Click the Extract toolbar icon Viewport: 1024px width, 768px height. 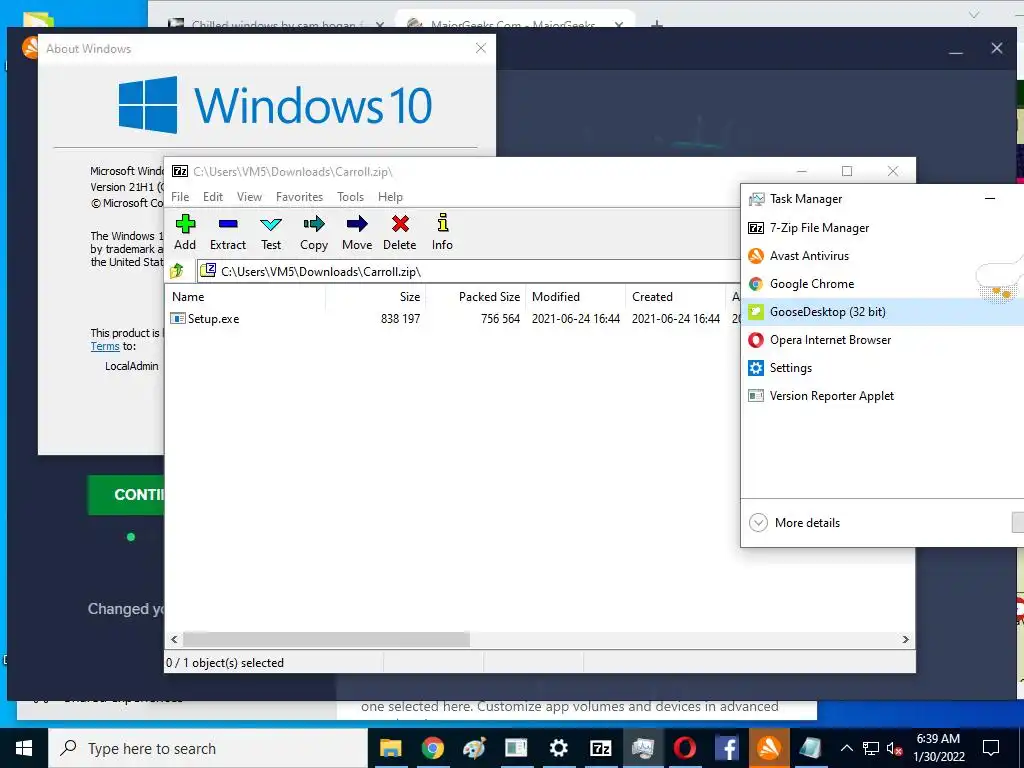point(228,232)
